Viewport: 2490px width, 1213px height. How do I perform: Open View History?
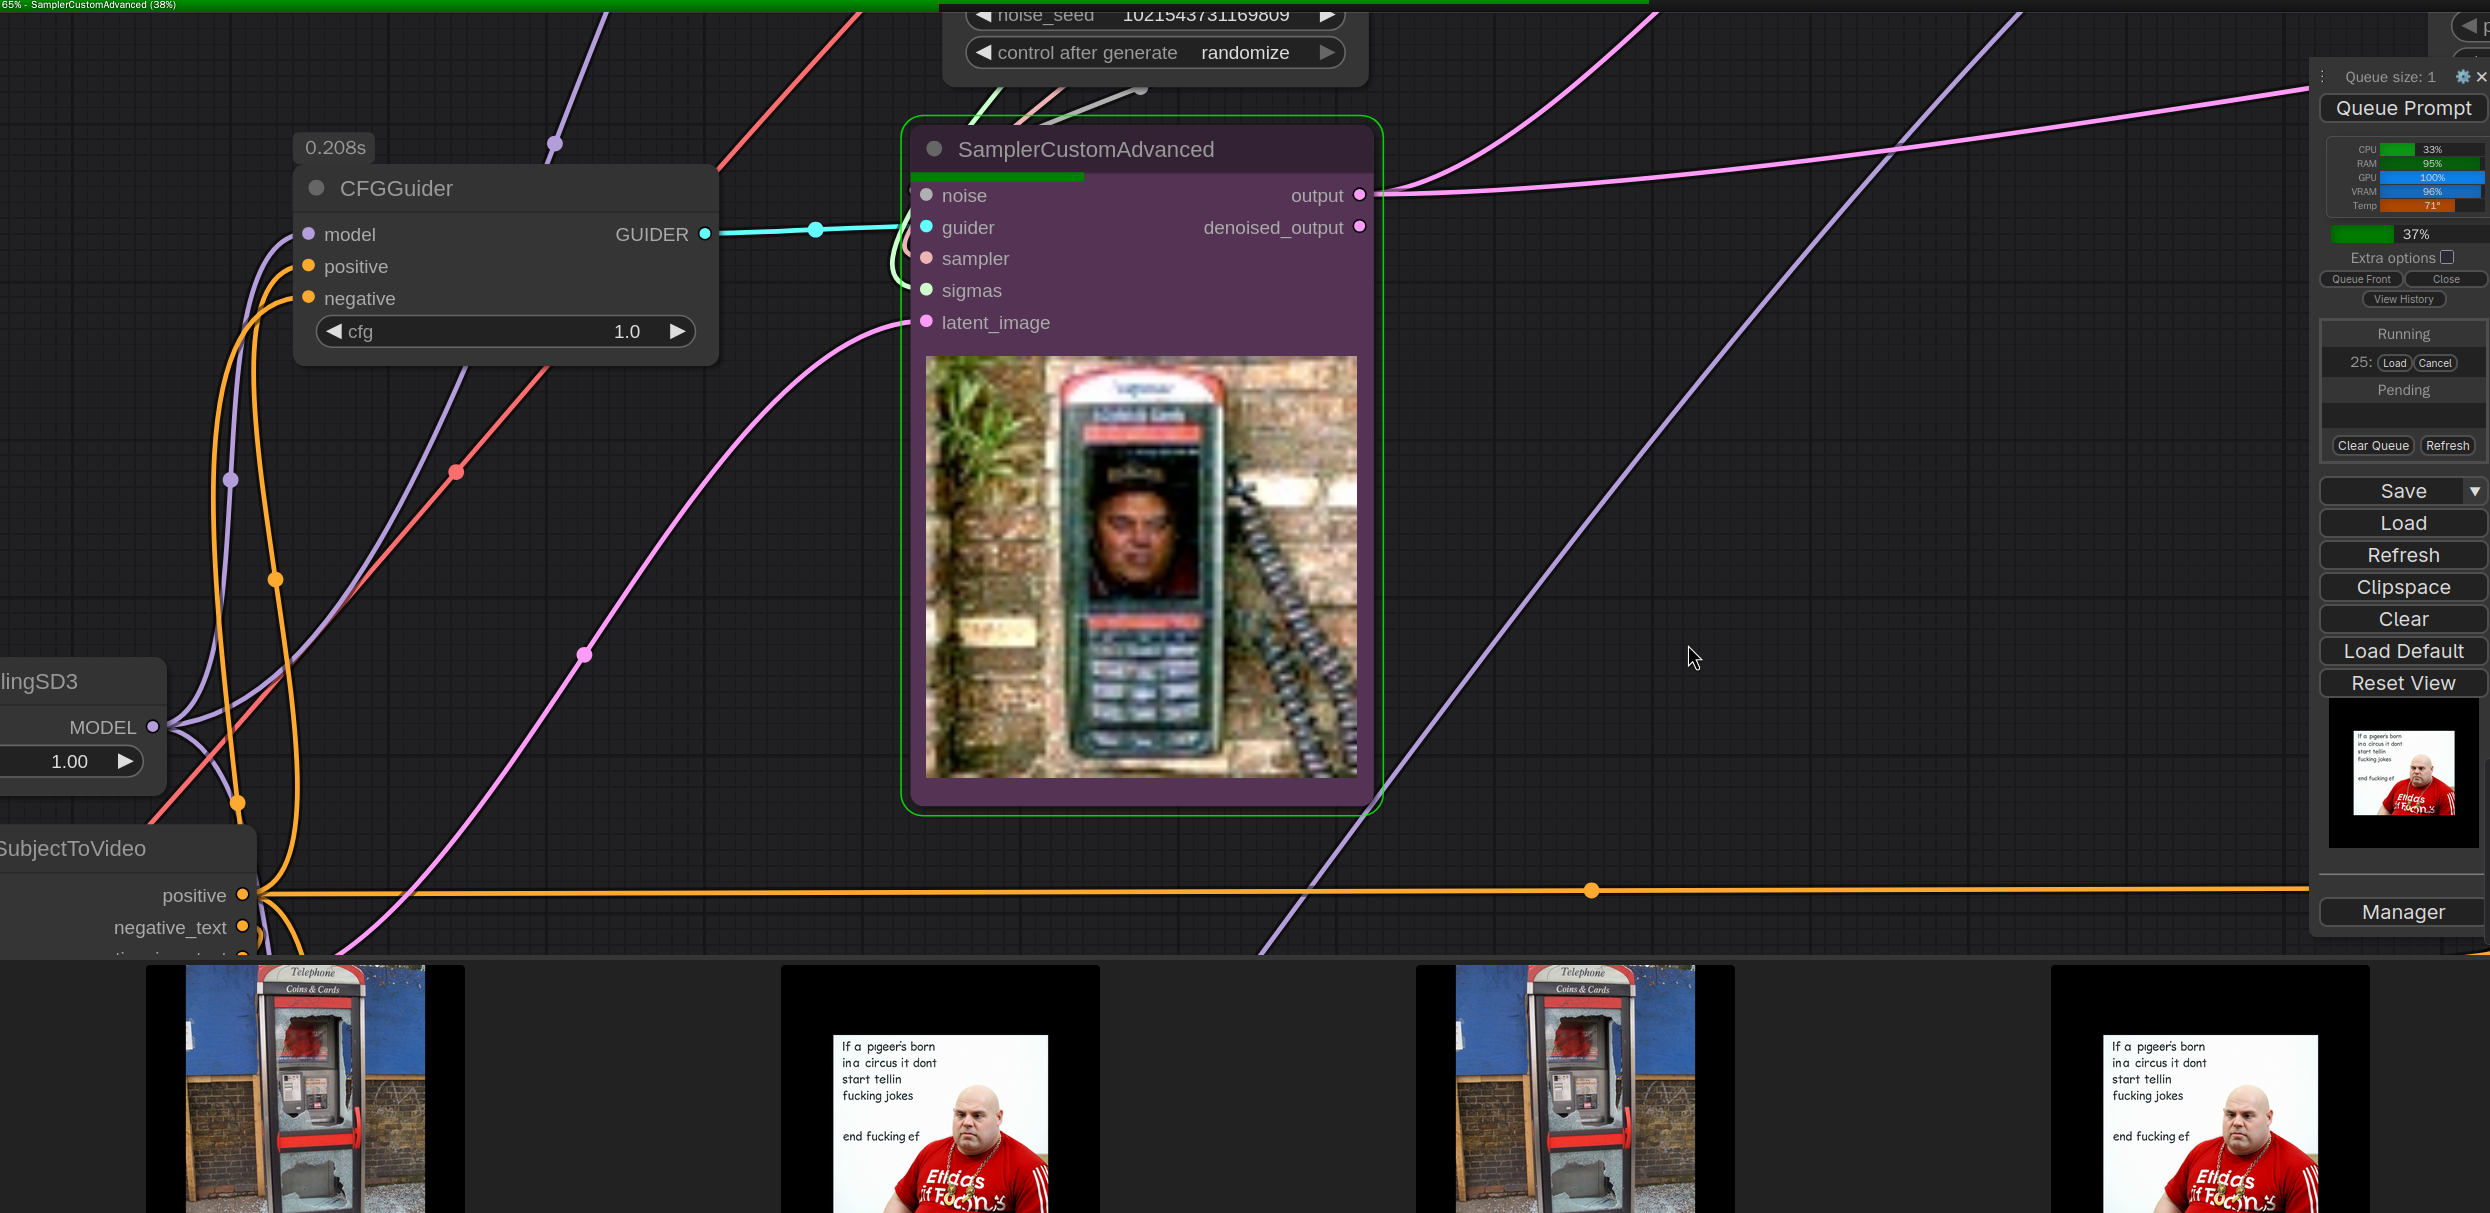click(2404, 299)
